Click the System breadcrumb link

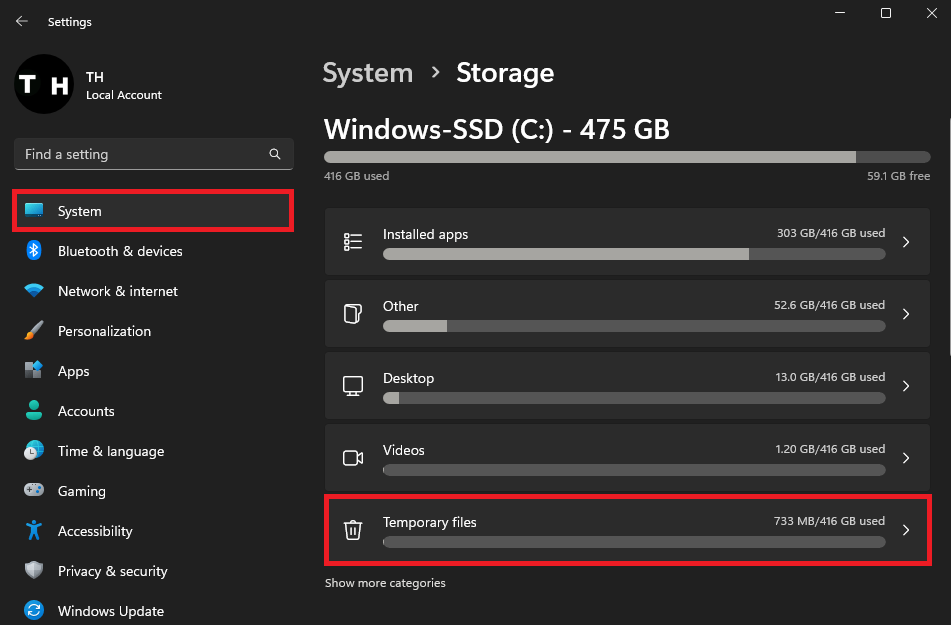(367, 73)
